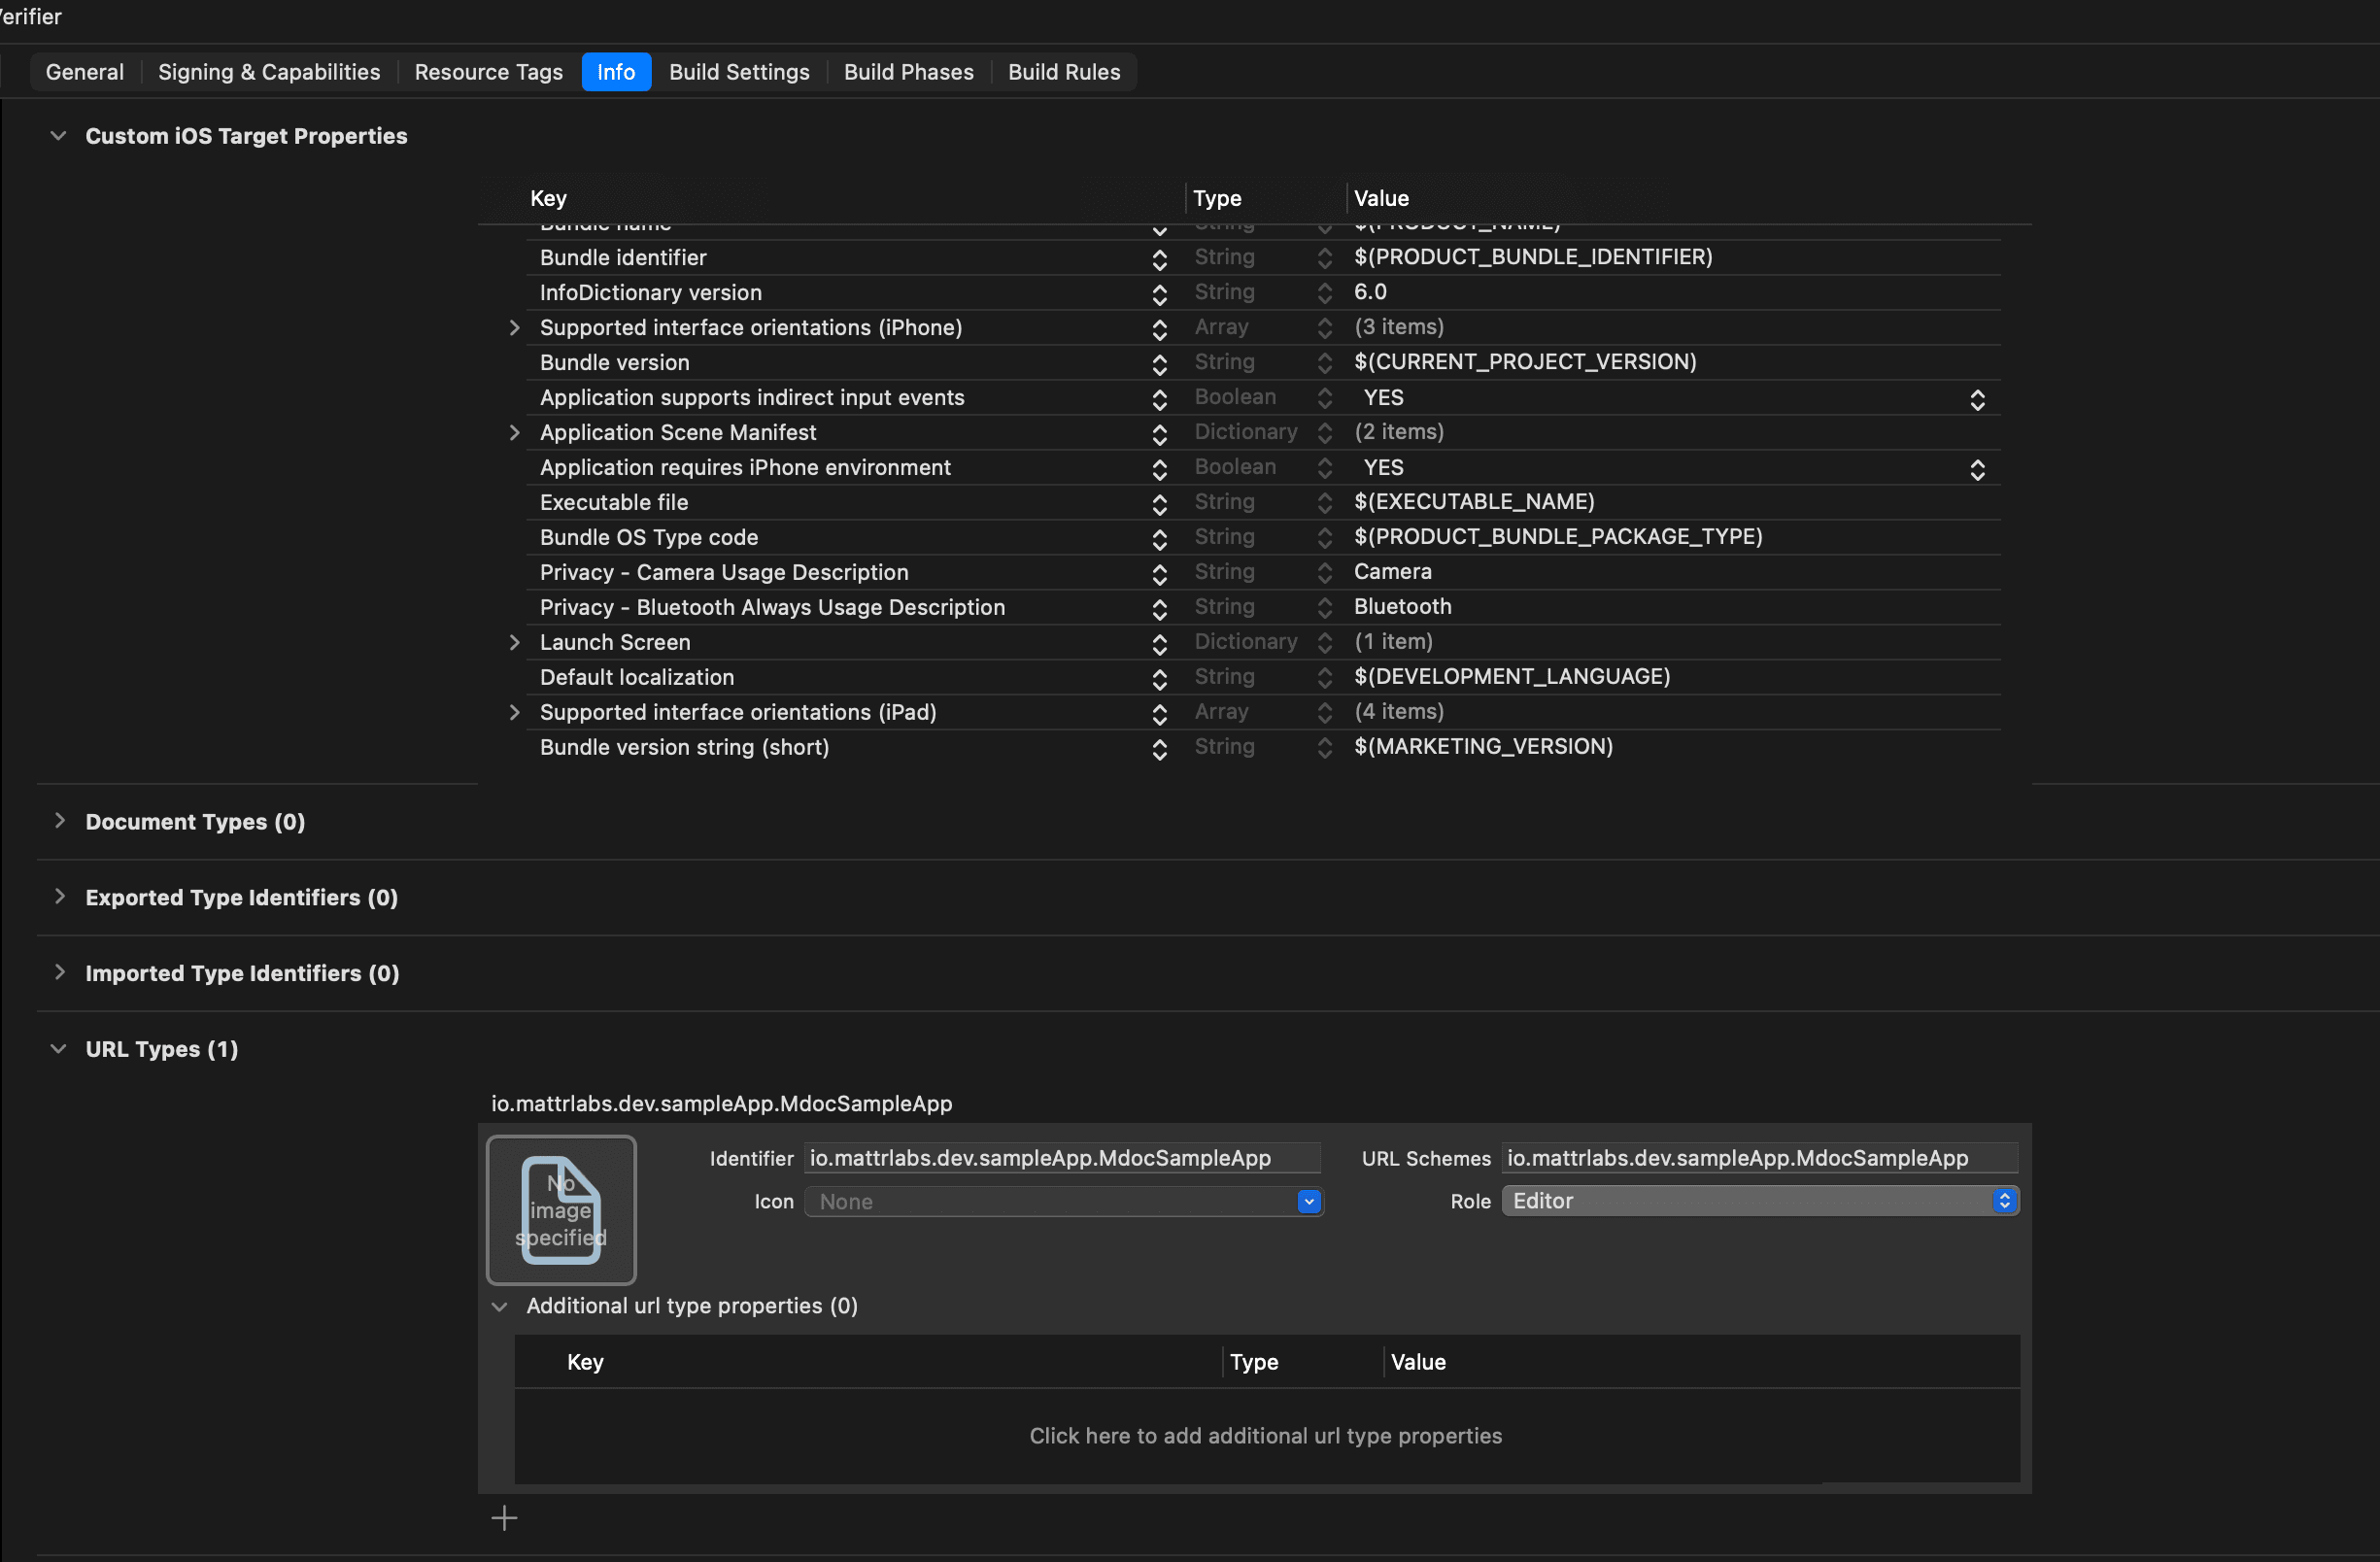Screen dimensions: 2380x1562
Task: Click the No image specified icon well
Action: (x=561, y=1209)
